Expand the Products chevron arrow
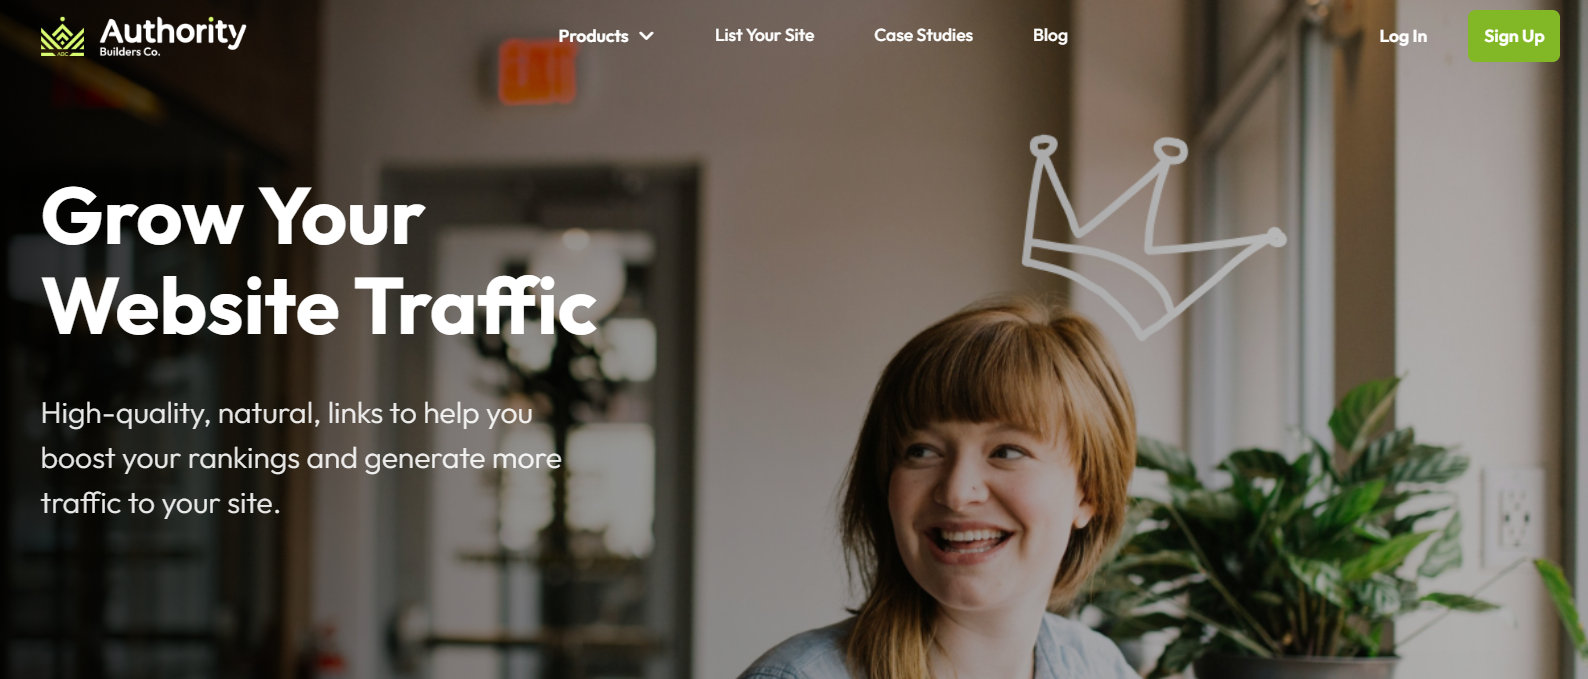 pyautogui.click(x=646, y=36)
